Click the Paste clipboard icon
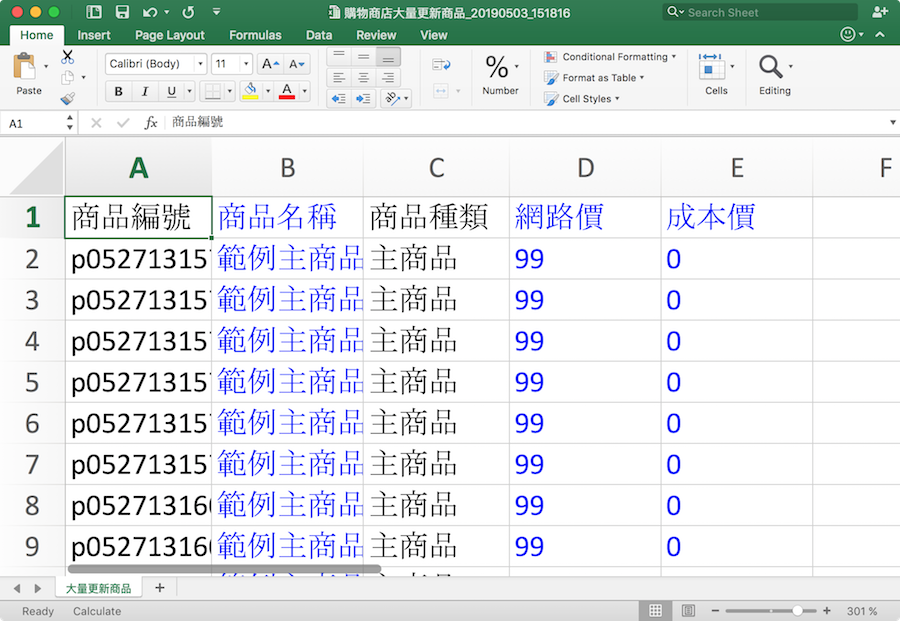900x621 pixels. coord(24,67)
